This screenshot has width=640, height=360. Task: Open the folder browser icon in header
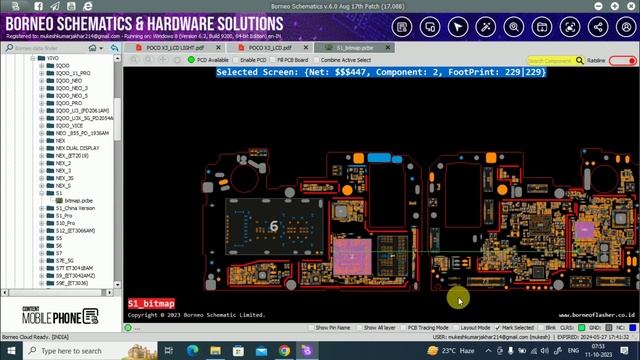(542, 27)
